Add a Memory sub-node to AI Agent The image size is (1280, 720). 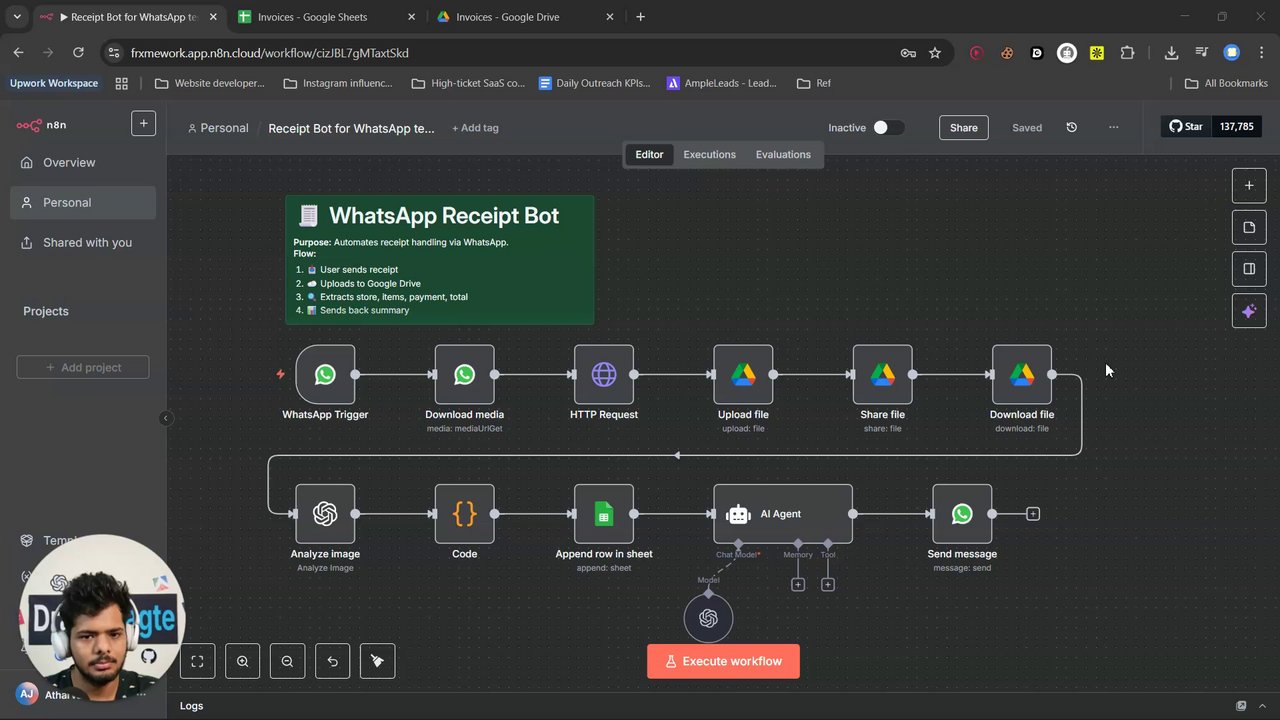pos(798,584)
